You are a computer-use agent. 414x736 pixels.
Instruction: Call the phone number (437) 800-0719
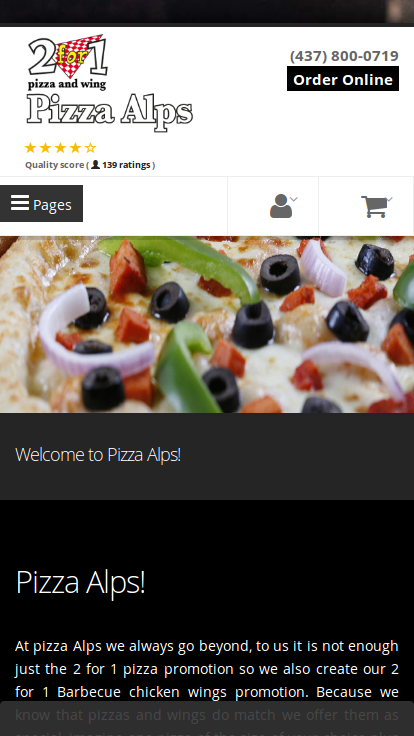344,56
